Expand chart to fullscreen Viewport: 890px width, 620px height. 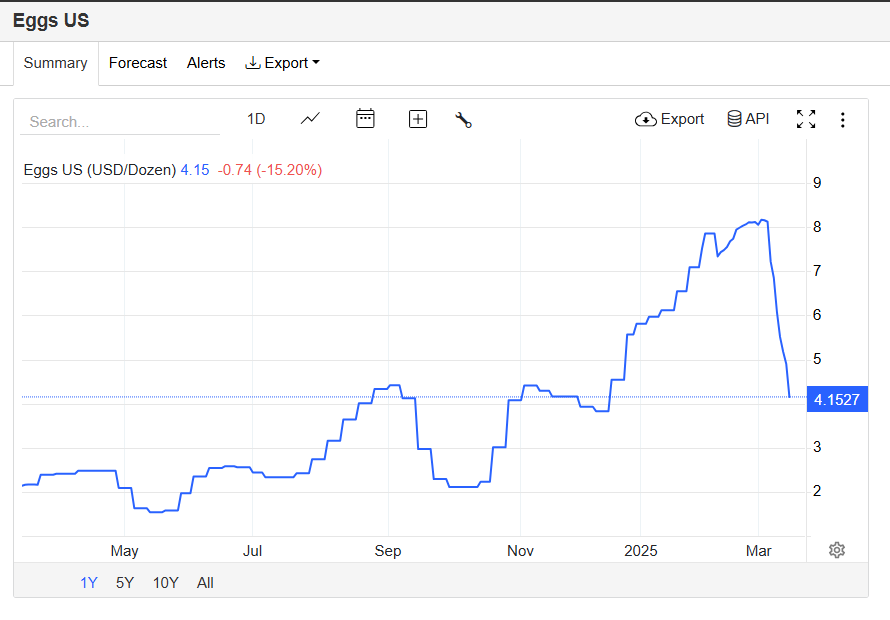pyautogui.click(x=806, y=119)
